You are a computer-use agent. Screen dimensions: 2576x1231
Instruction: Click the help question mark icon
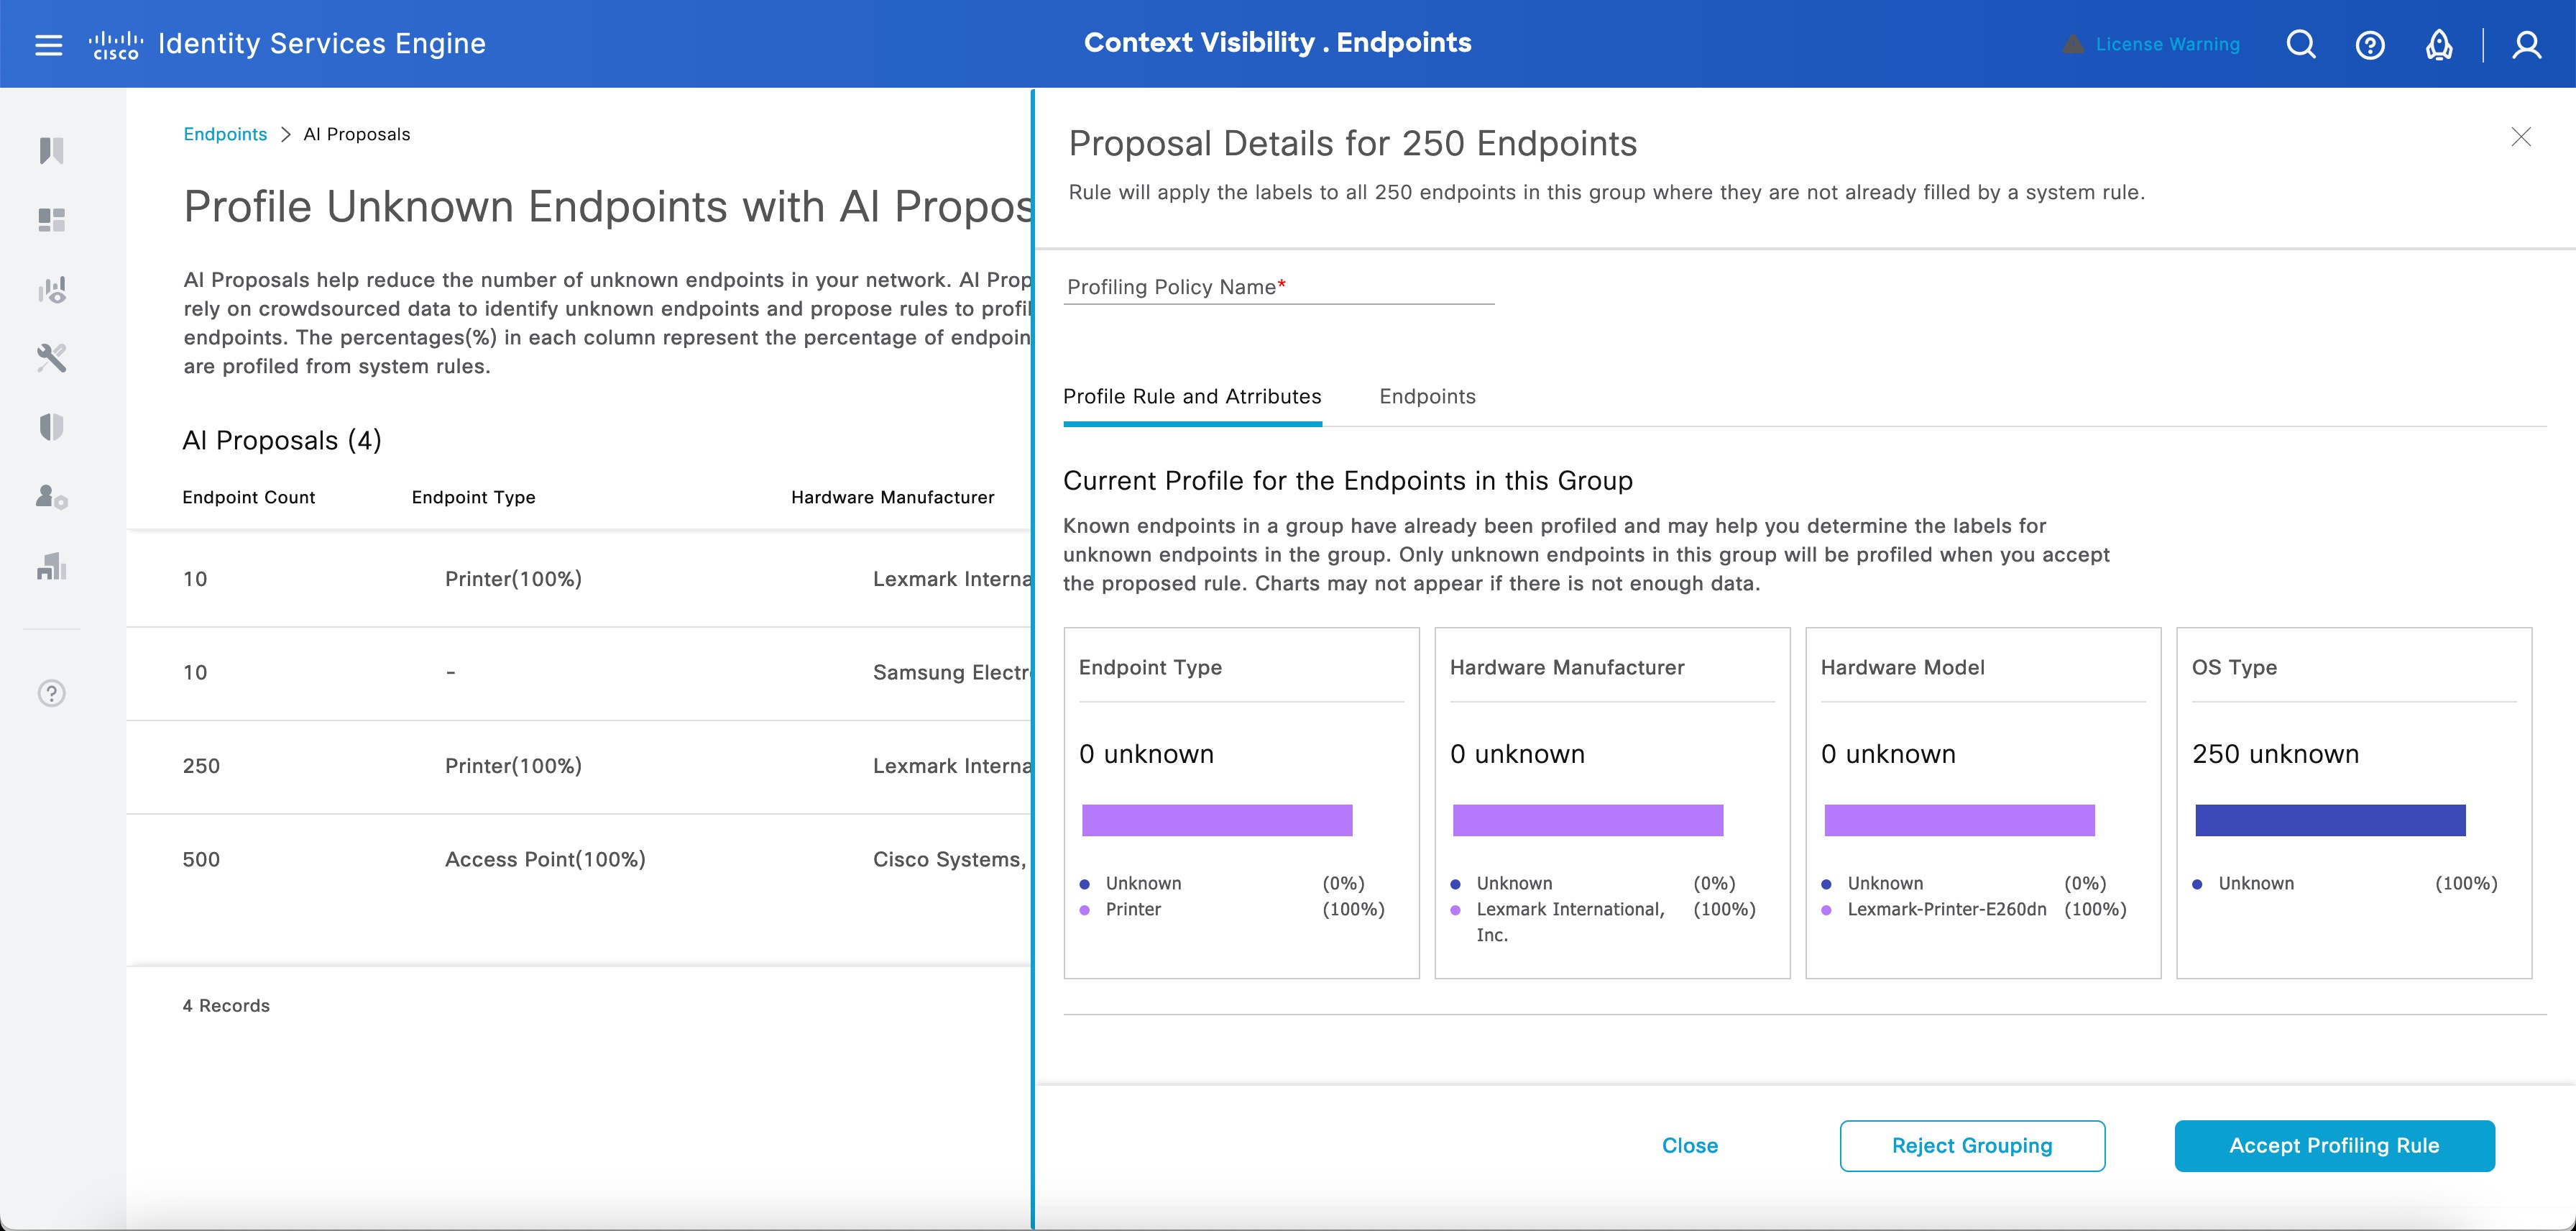(x=2369, y=45)
